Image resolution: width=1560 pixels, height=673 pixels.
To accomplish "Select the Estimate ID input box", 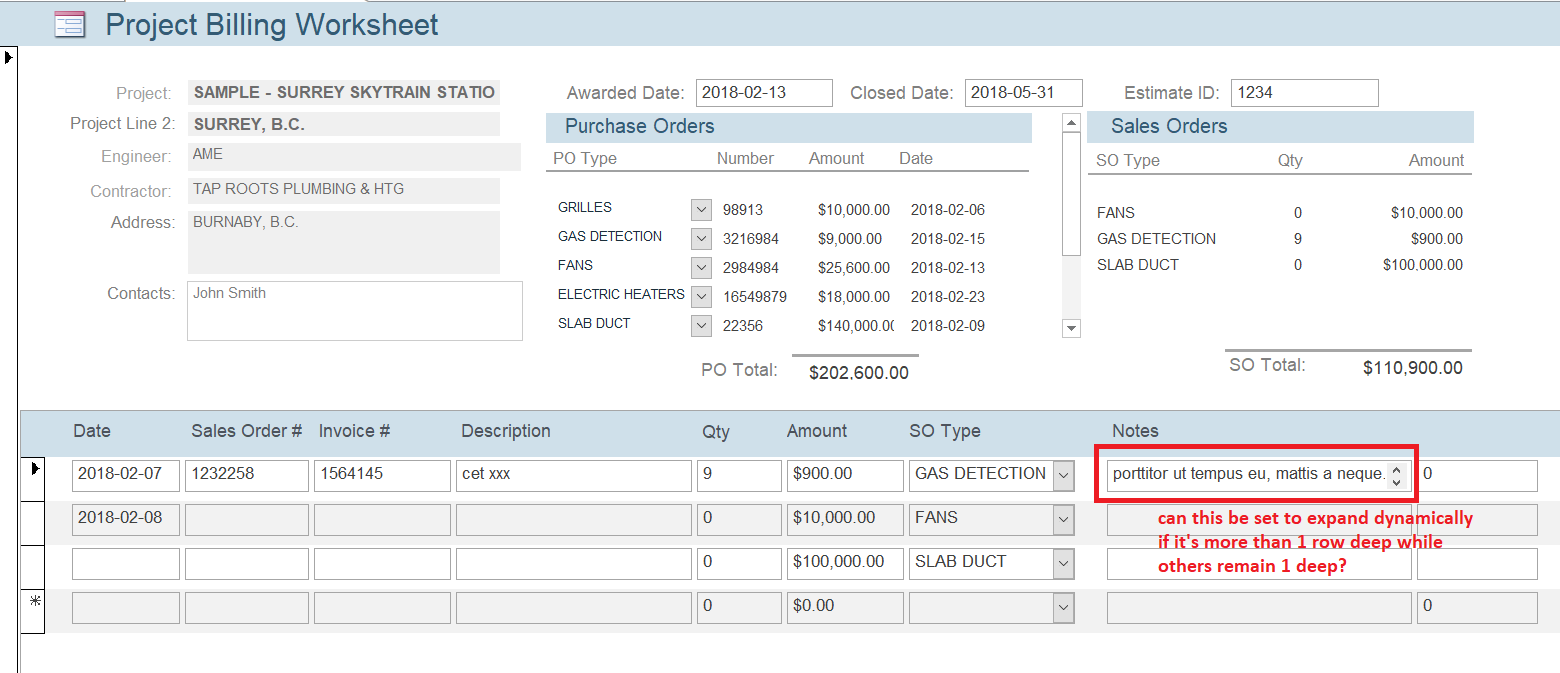I will [x=1304, y=93].
